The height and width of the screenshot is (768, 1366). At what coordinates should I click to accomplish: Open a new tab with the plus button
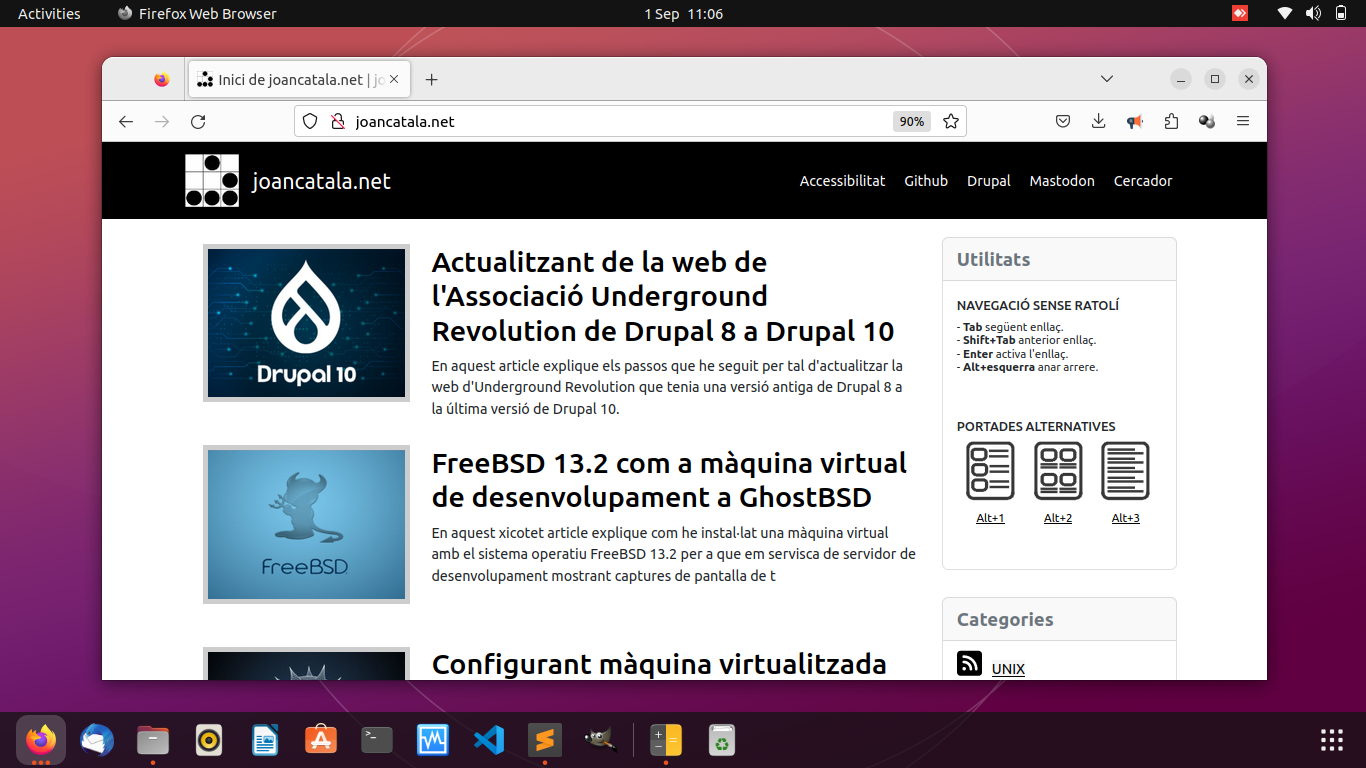pos(431,80)
